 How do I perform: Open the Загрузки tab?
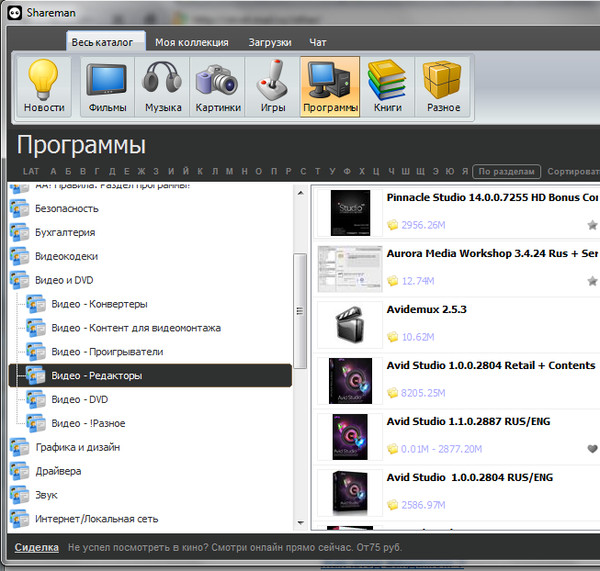tap(270, 42)
